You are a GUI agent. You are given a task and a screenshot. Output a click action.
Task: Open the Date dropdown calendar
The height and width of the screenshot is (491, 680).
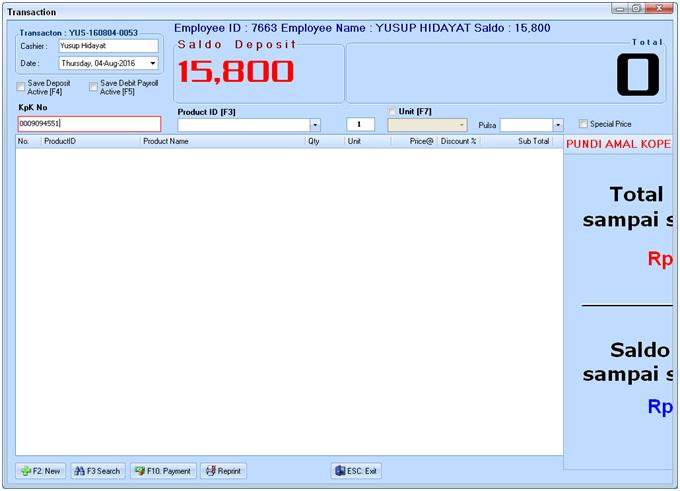153,63
